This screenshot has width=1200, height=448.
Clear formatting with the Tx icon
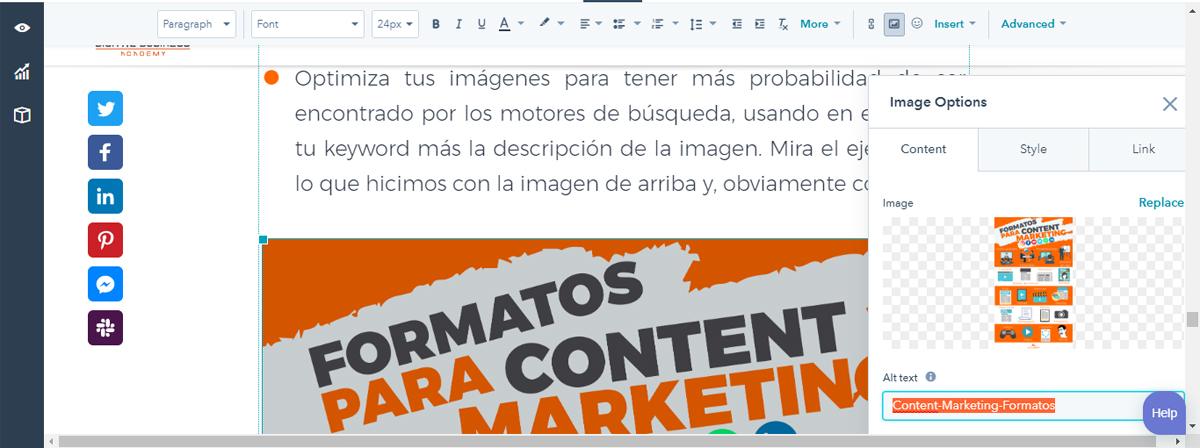(x=783, y=24)
